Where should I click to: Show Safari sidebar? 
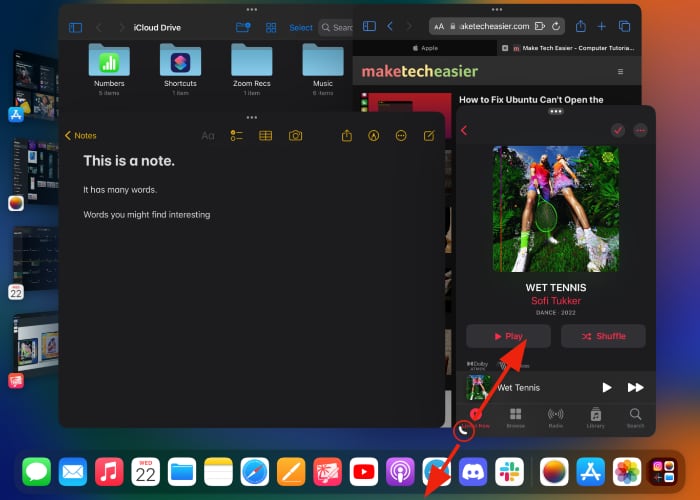click(369, 26)
